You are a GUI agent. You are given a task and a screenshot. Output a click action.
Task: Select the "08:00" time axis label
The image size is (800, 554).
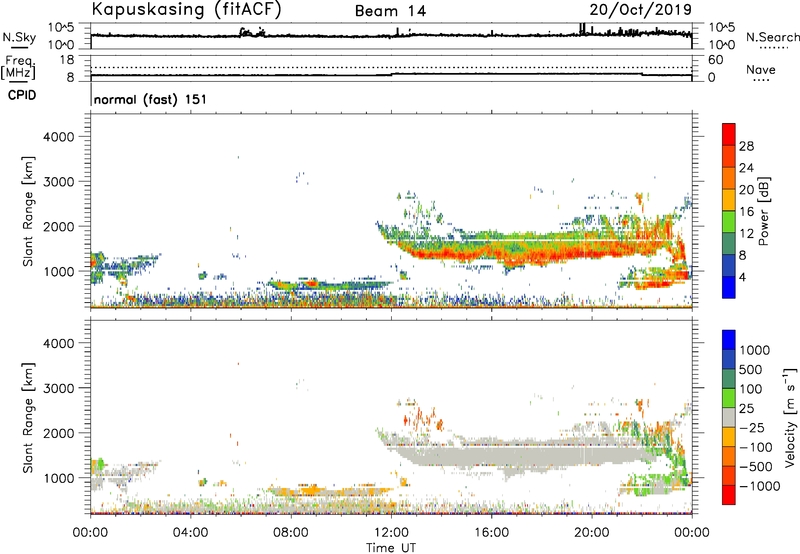(291, 533)
